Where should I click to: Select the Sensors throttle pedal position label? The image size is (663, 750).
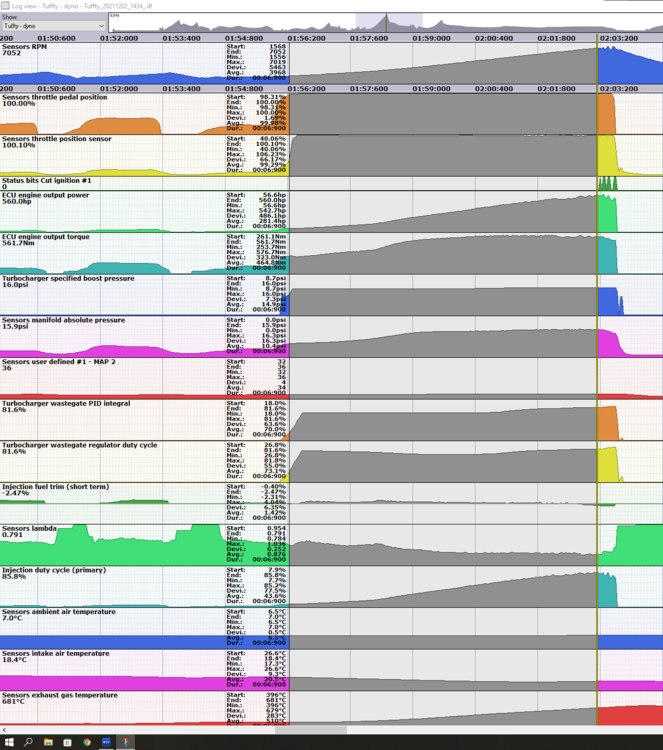pyautogui.click(x=55, y=97)
